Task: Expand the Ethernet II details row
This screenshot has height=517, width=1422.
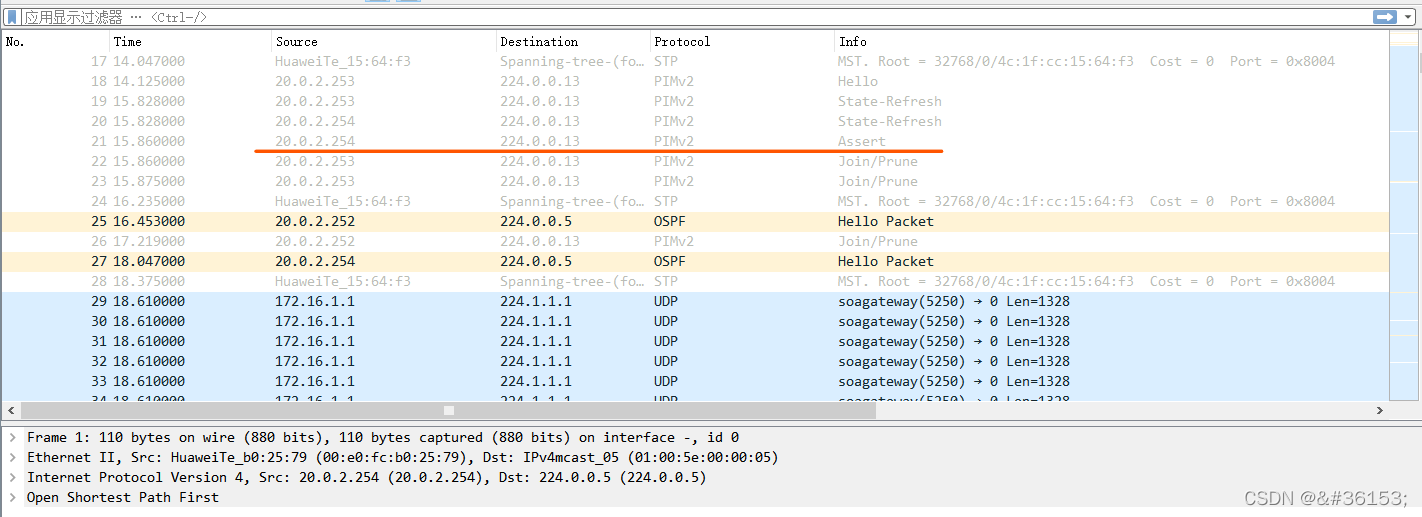Action: pyautogui.click(x=11, y=458)
